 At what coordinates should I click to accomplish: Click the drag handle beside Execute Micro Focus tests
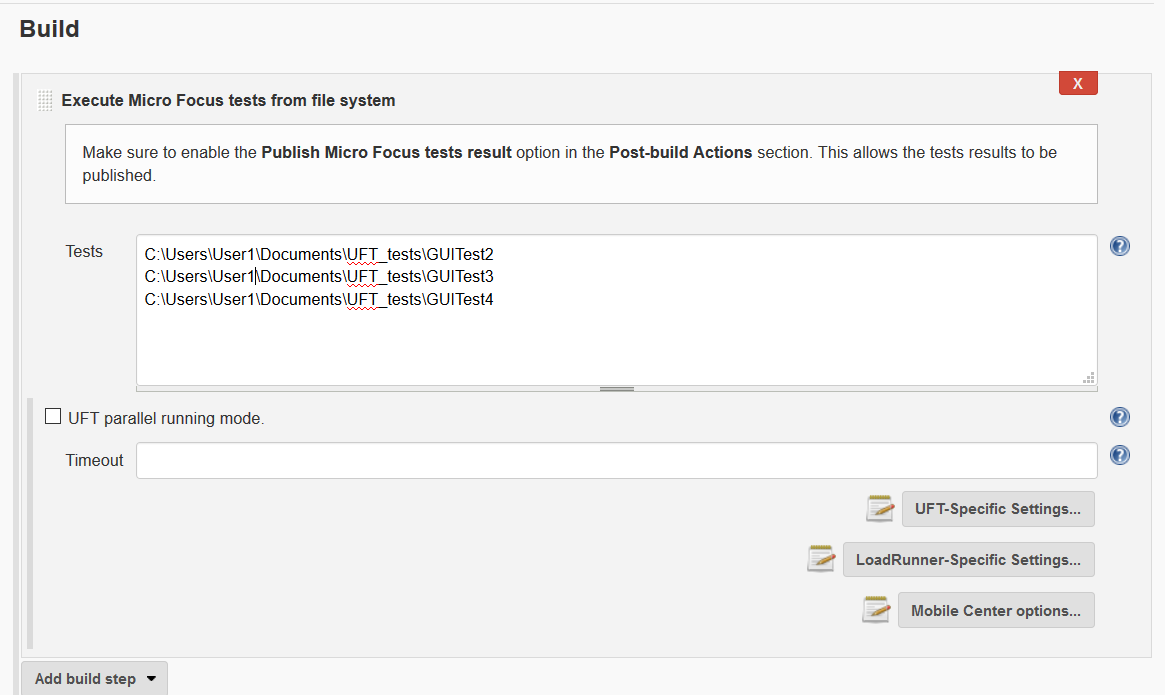point(45,101)
